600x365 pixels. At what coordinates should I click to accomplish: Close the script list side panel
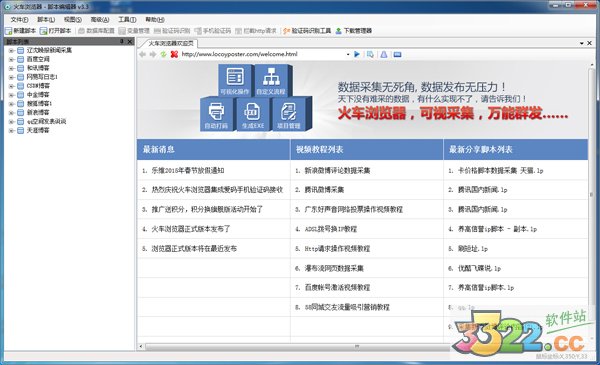130,41
